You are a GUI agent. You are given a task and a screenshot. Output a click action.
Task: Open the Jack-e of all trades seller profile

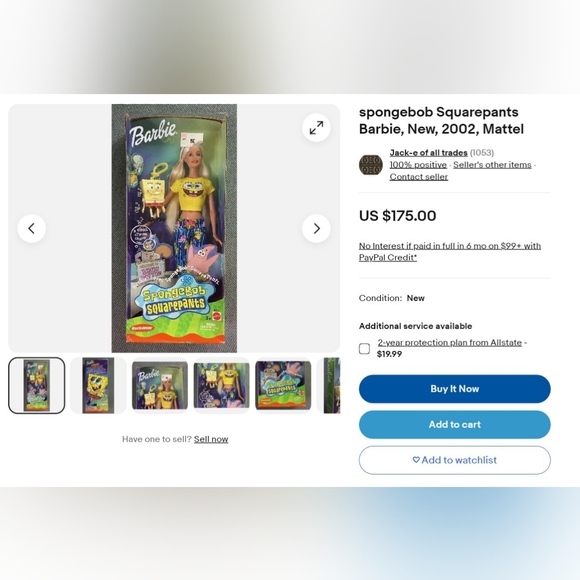tap(428, 153)
